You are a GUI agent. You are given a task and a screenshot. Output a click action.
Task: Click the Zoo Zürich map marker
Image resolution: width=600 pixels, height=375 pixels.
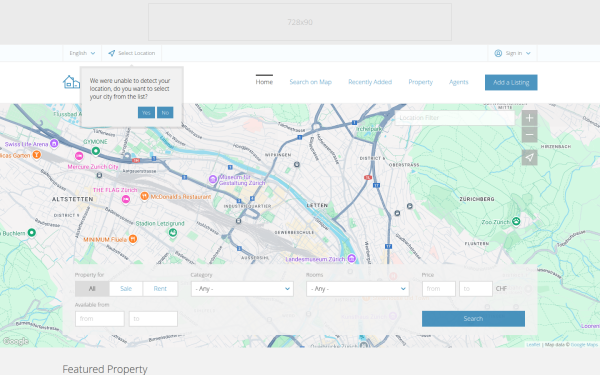coord(516,221)
